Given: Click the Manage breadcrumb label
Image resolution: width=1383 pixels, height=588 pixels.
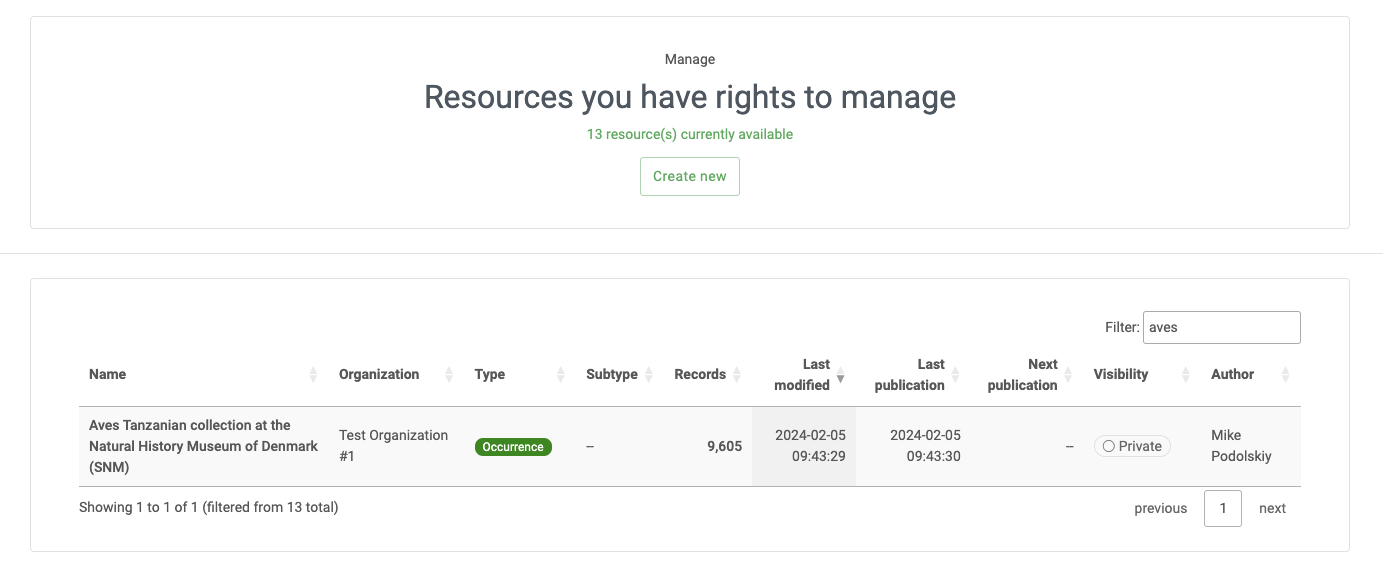Looking at the screenshot, I should [x=690, y=59].
